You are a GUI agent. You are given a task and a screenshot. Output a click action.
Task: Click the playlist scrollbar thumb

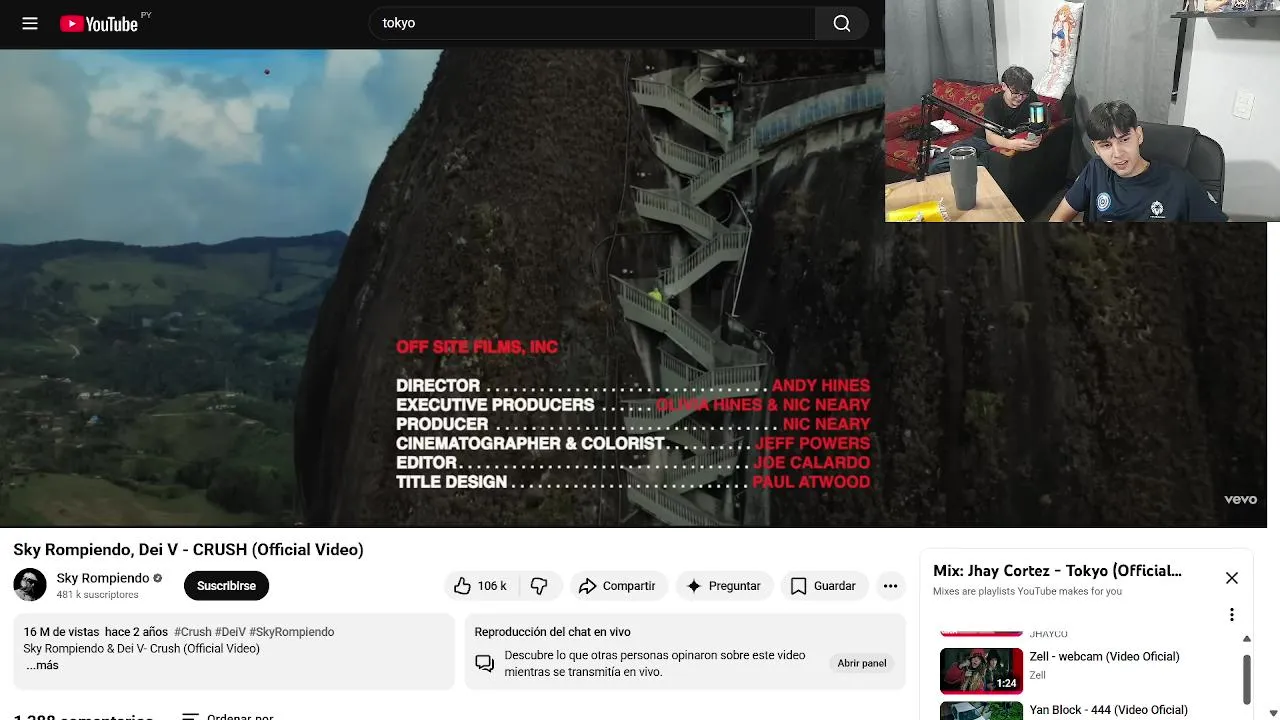pos(1246,679)
